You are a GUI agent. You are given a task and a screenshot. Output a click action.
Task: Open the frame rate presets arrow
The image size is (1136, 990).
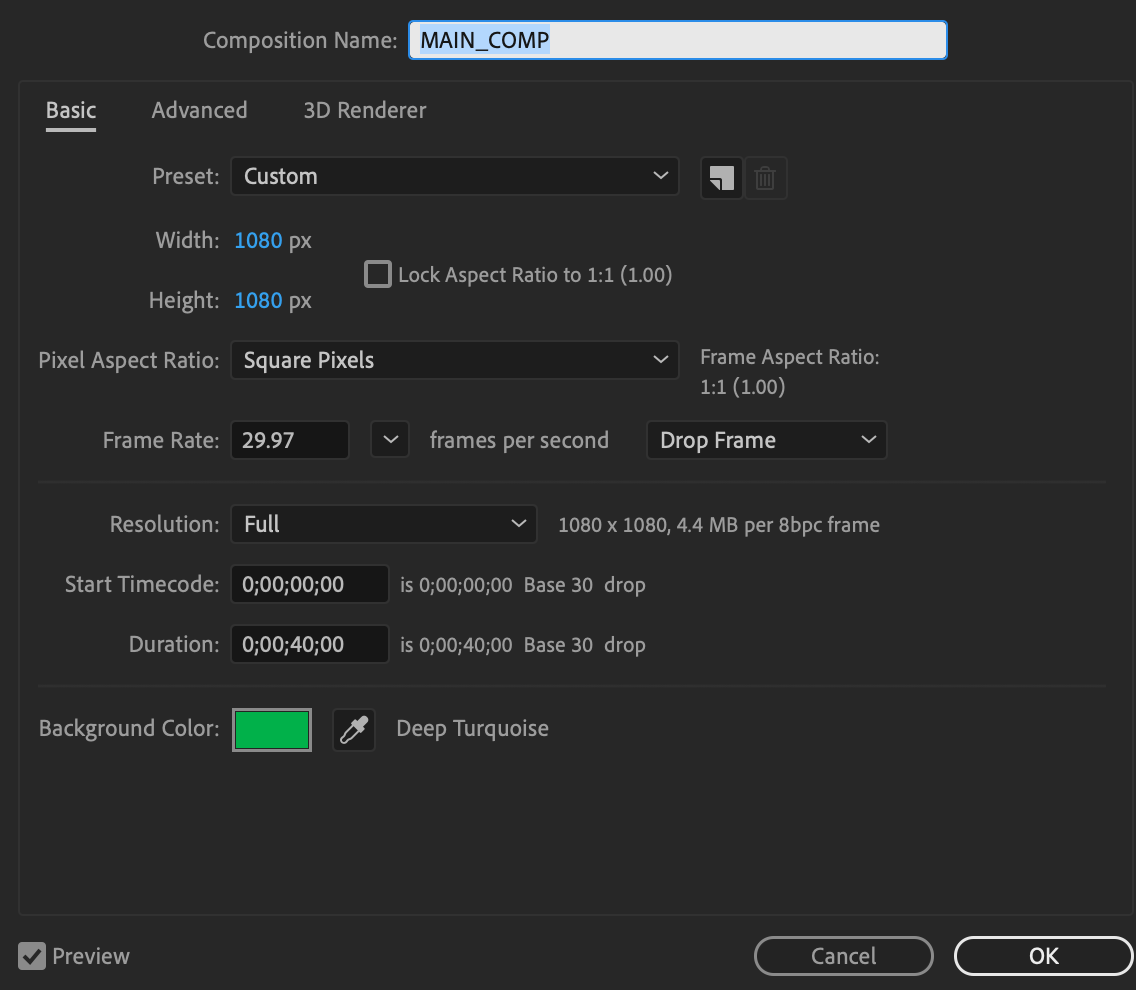[390, 440]
